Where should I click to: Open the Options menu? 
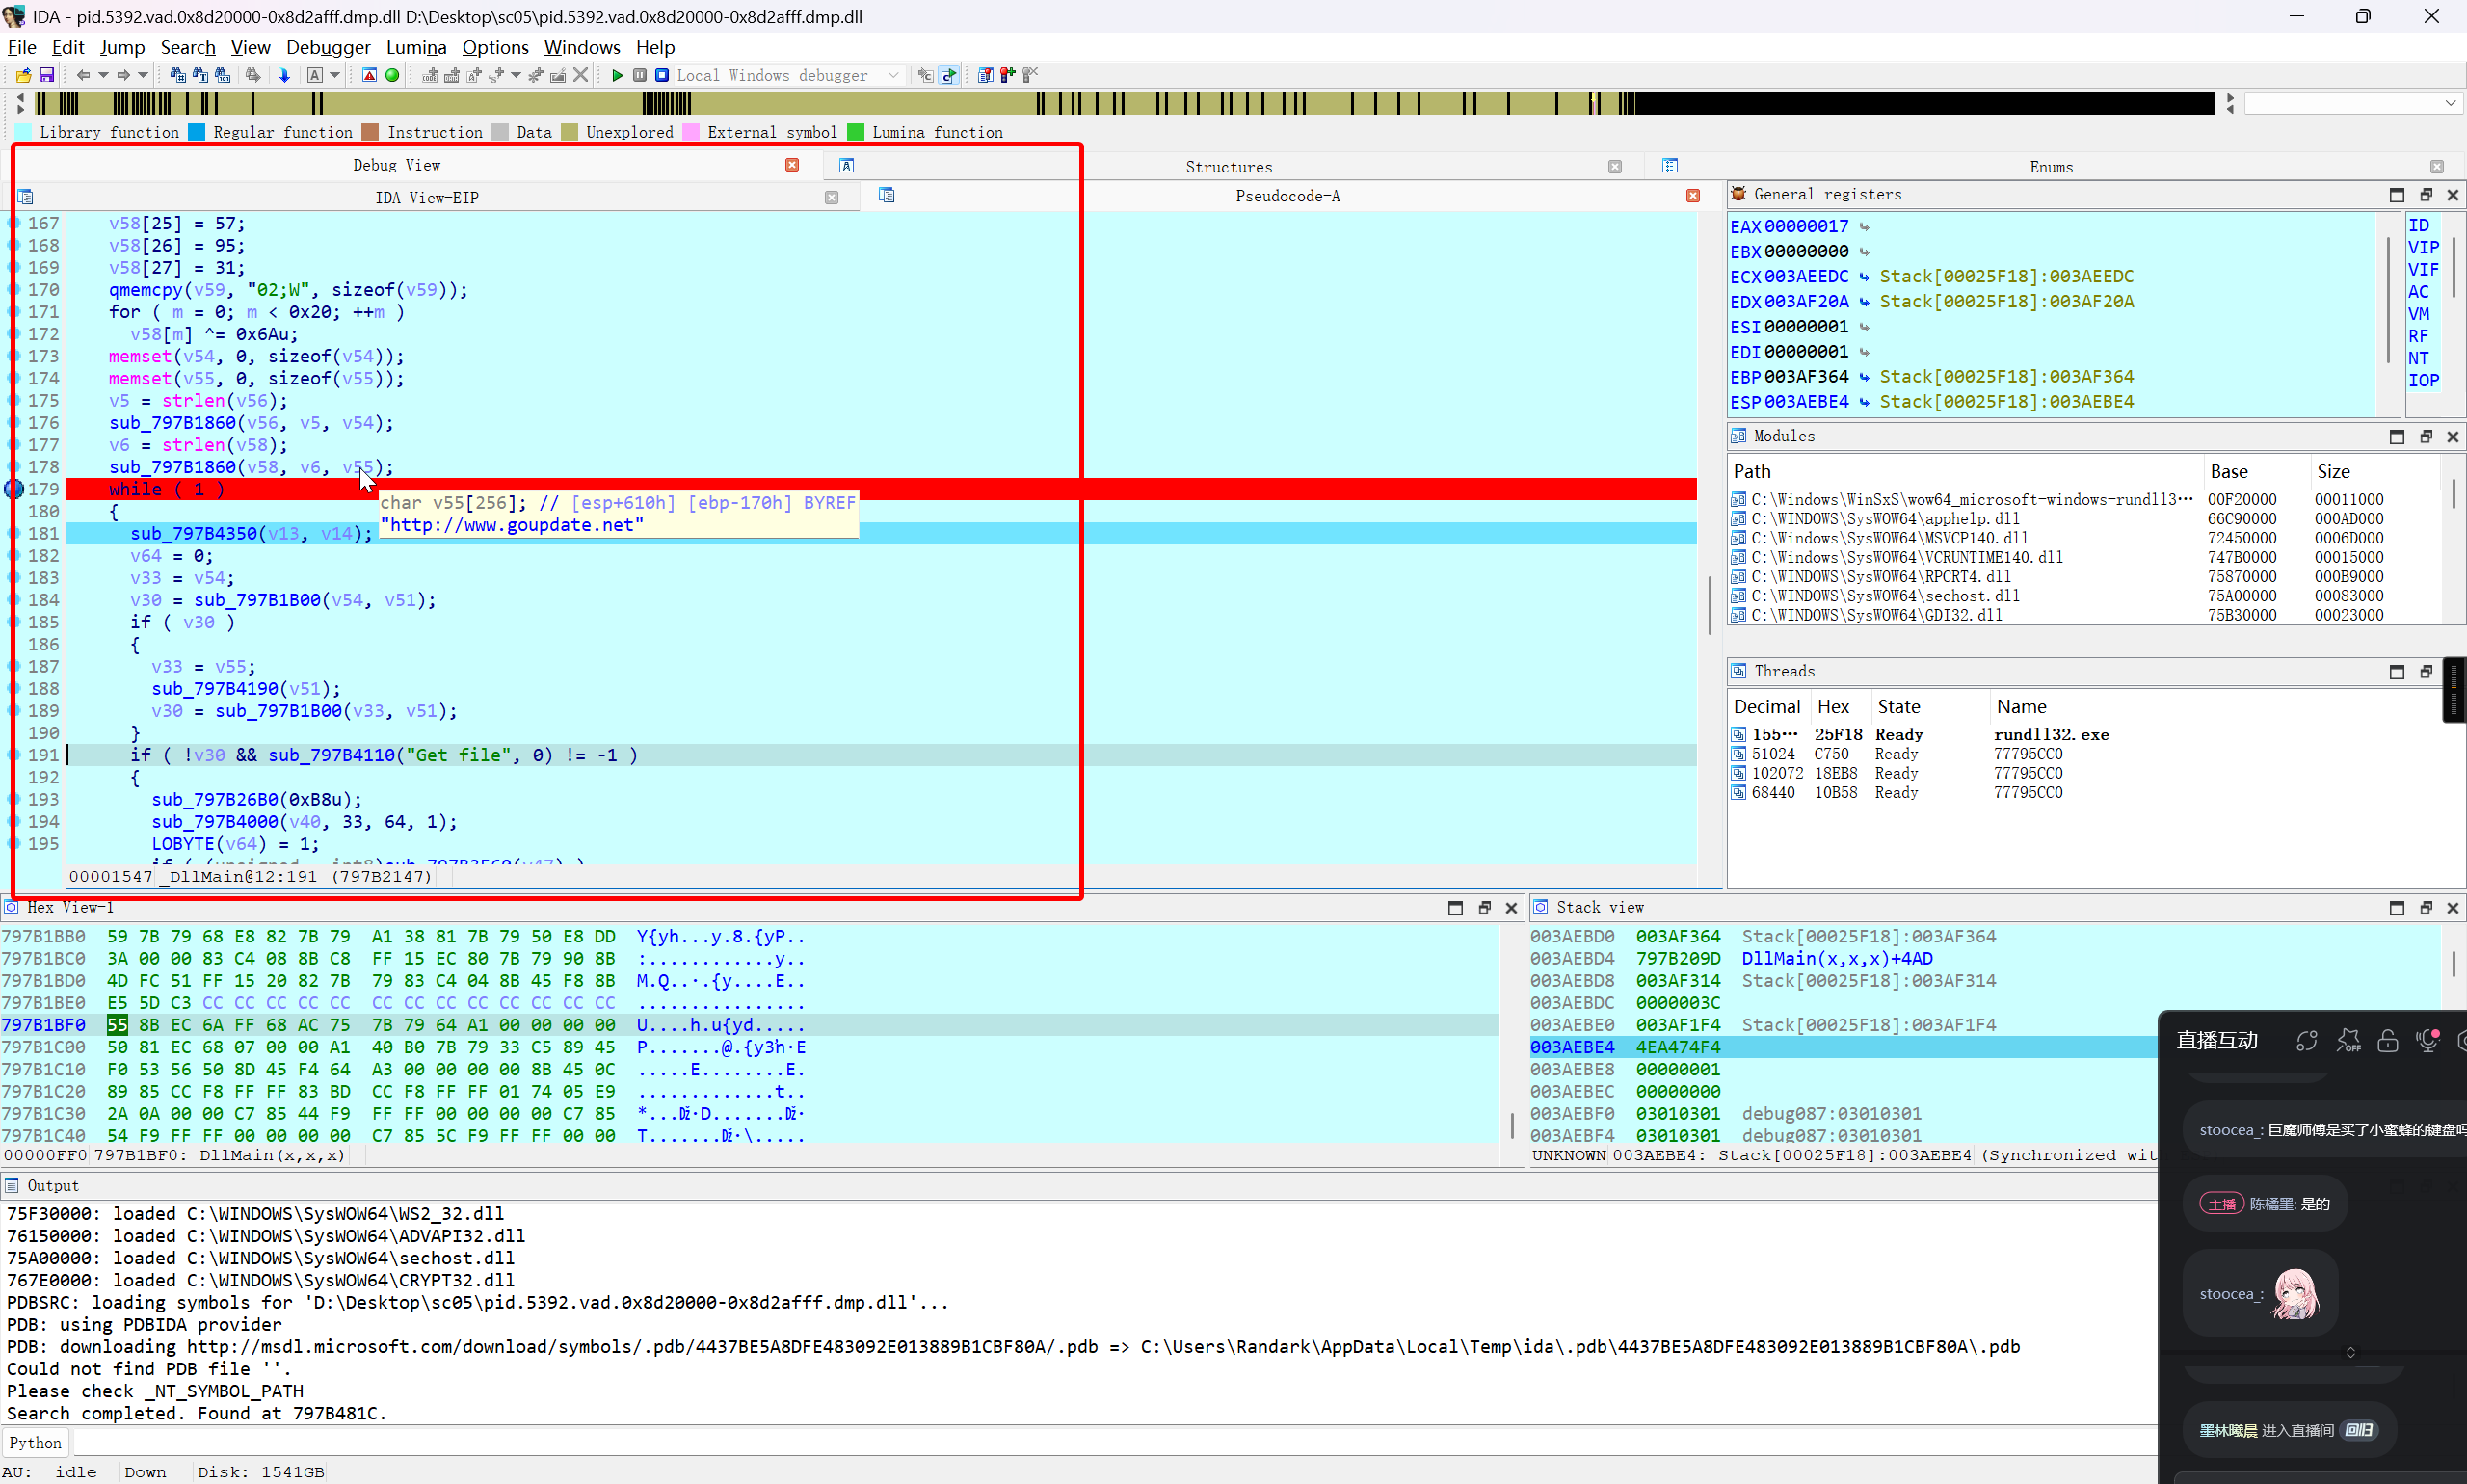pos(495,47)
